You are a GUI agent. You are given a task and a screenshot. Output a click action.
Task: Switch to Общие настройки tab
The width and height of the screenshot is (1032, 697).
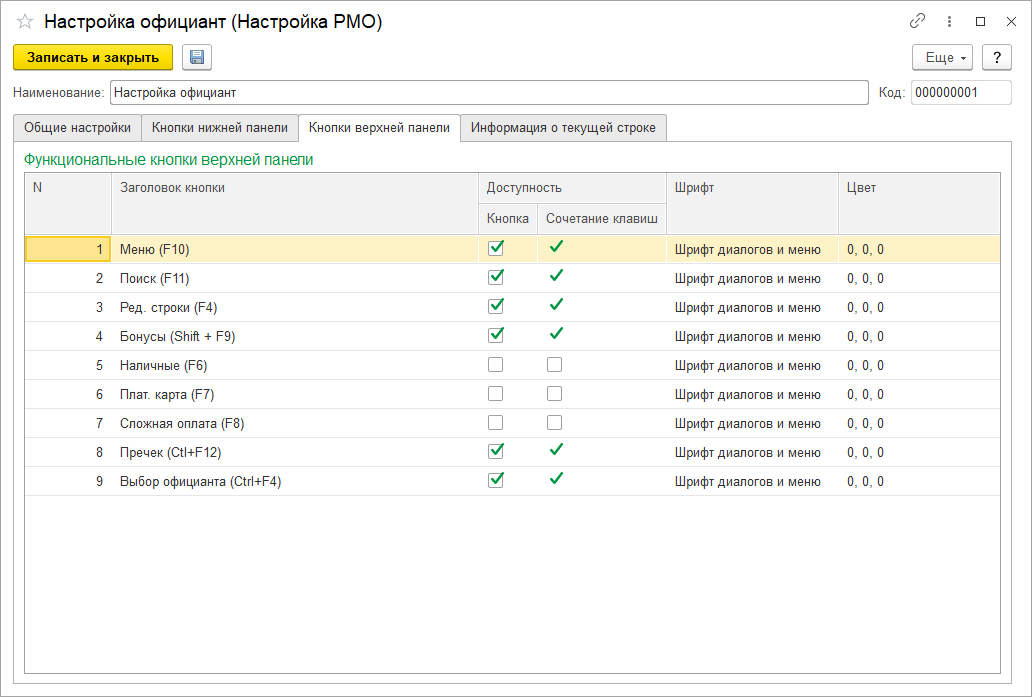77,128
